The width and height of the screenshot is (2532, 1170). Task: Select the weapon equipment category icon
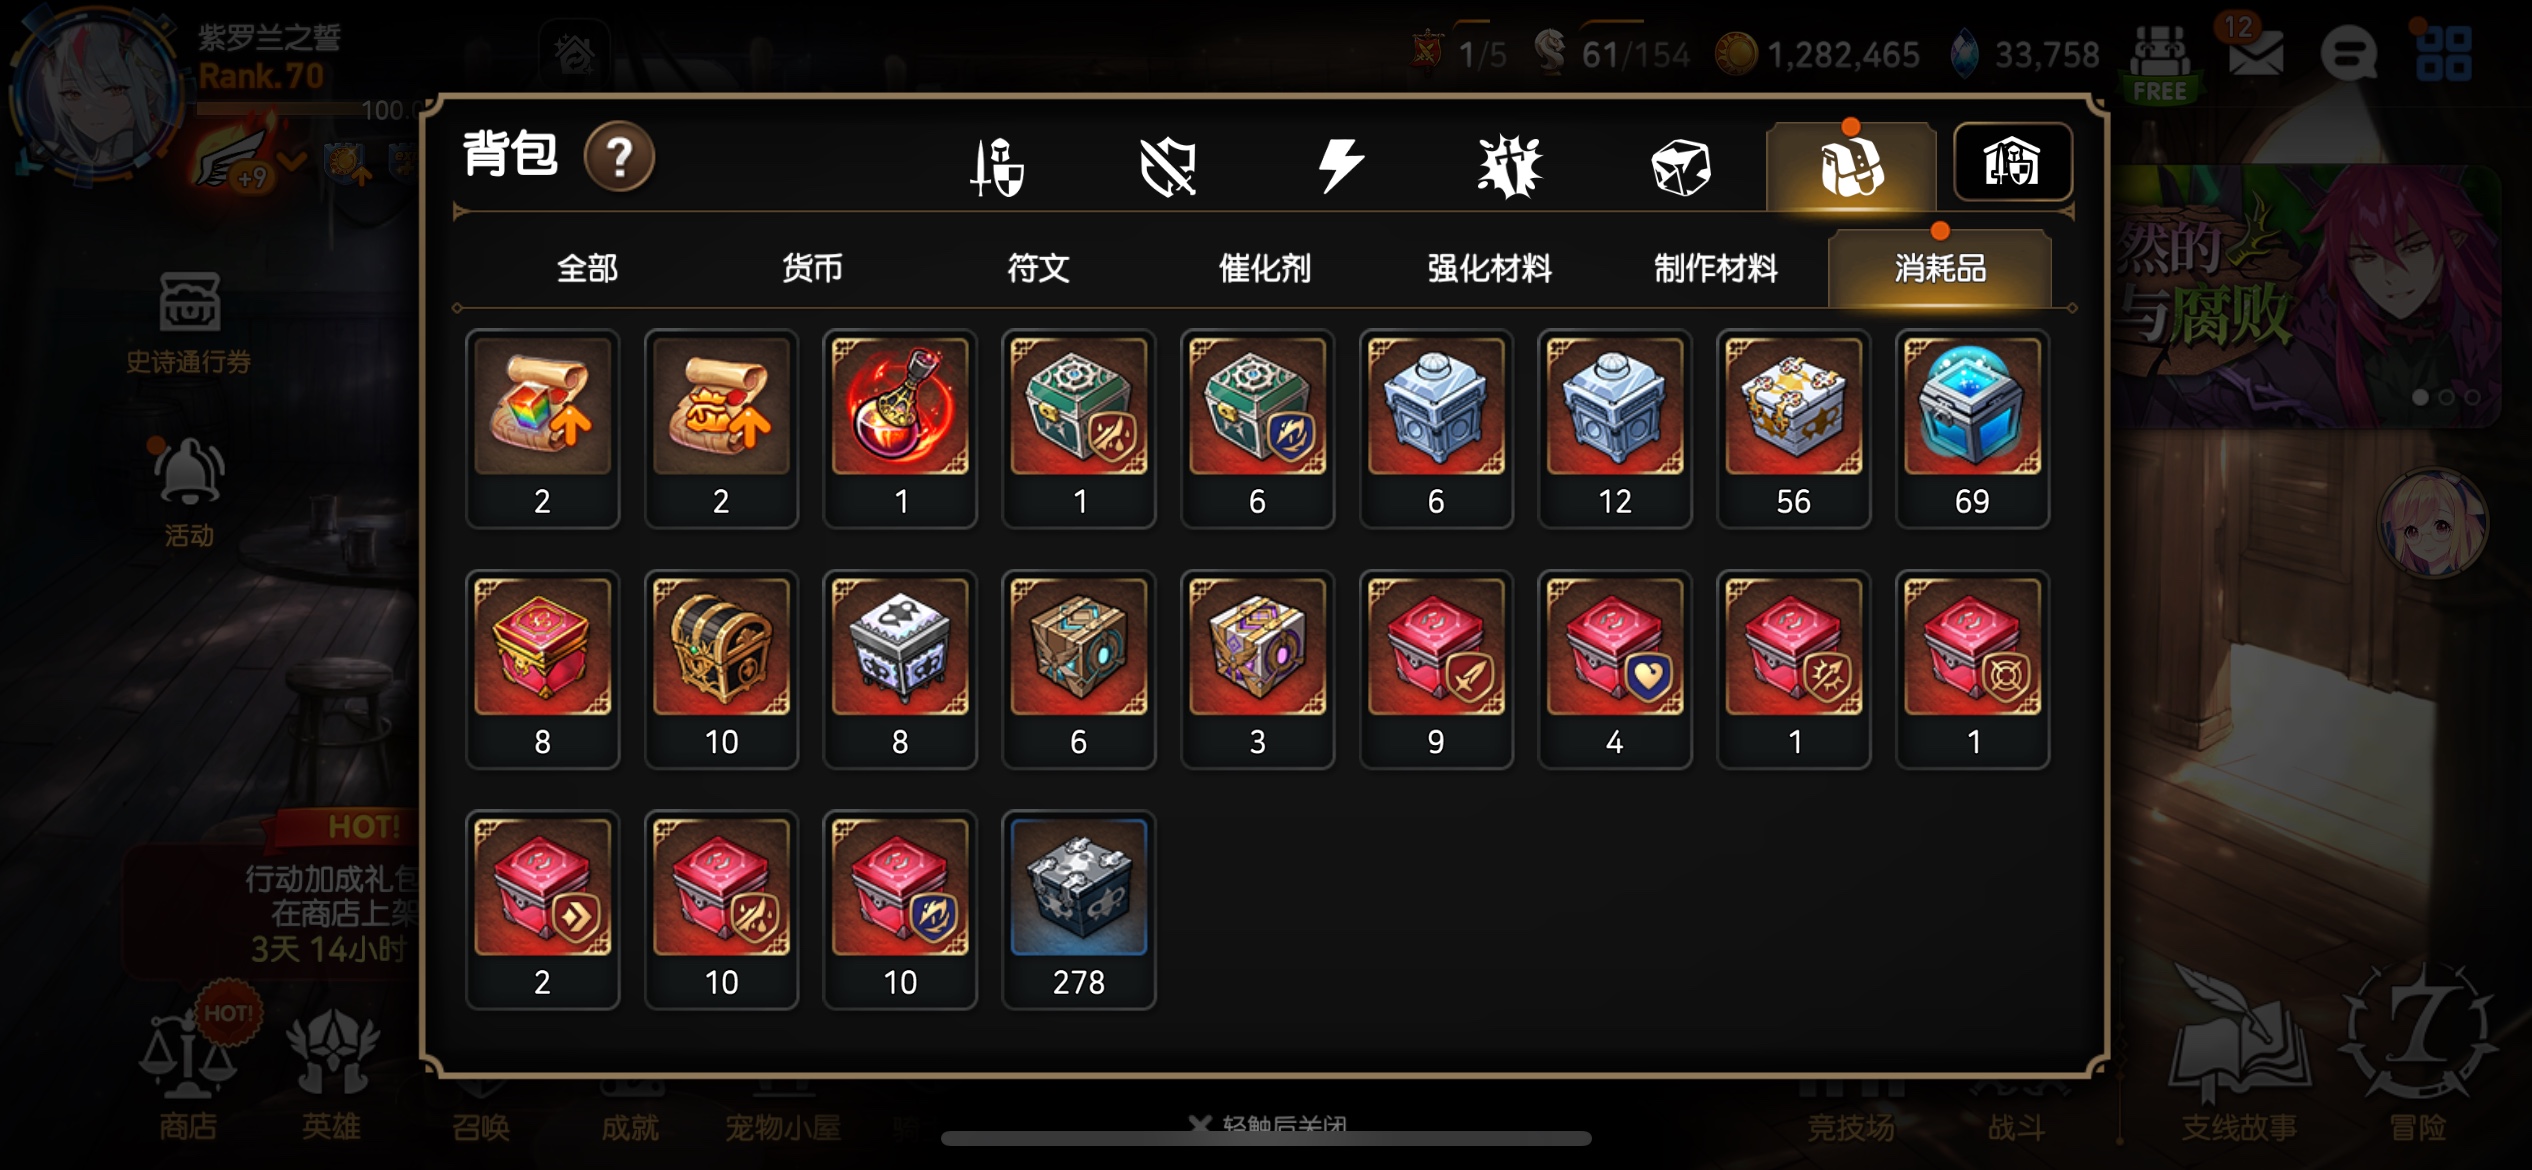[x=997, y=166]
